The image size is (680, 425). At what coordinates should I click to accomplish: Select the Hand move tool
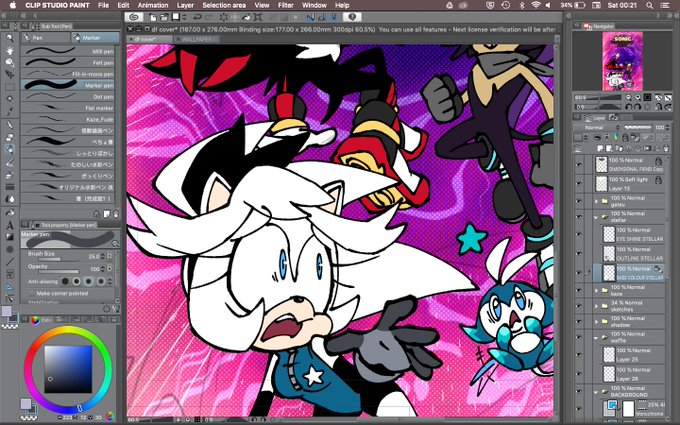point(10,50)
